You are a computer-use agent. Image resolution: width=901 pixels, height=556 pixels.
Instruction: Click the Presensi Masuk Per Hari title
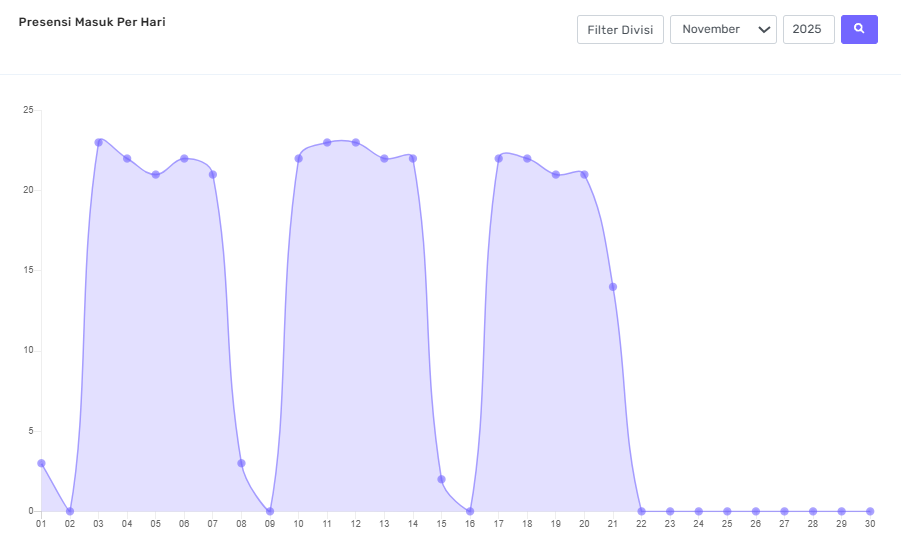click(x=92, y=22)
